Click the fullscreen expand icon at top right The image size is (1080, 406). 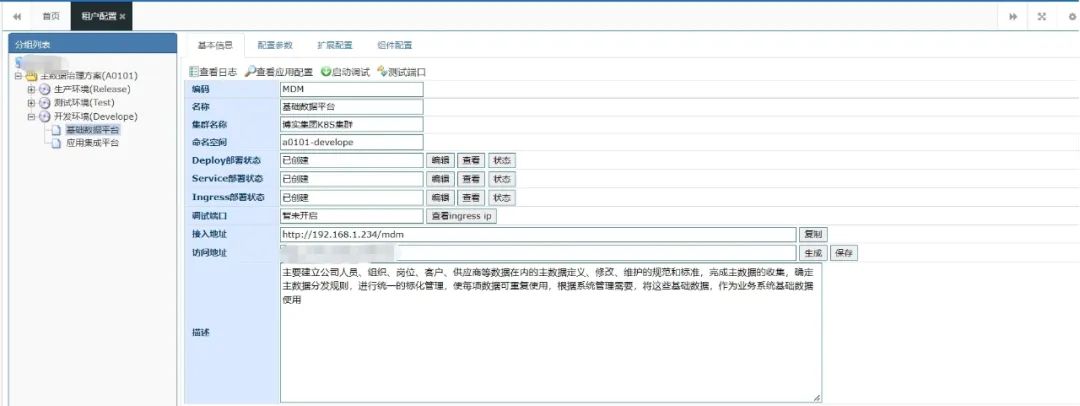(1042, 17)
